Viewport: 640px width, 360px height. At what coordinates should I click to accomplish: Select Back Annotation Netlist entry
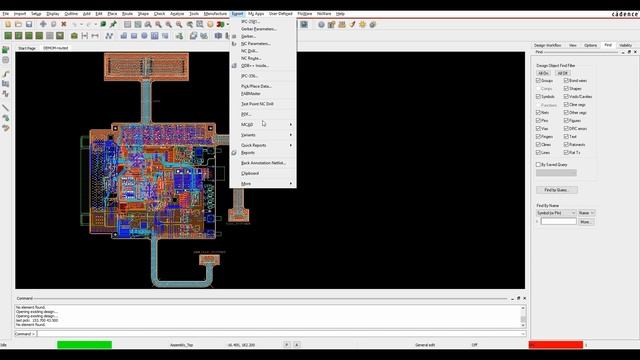(263, 163)
